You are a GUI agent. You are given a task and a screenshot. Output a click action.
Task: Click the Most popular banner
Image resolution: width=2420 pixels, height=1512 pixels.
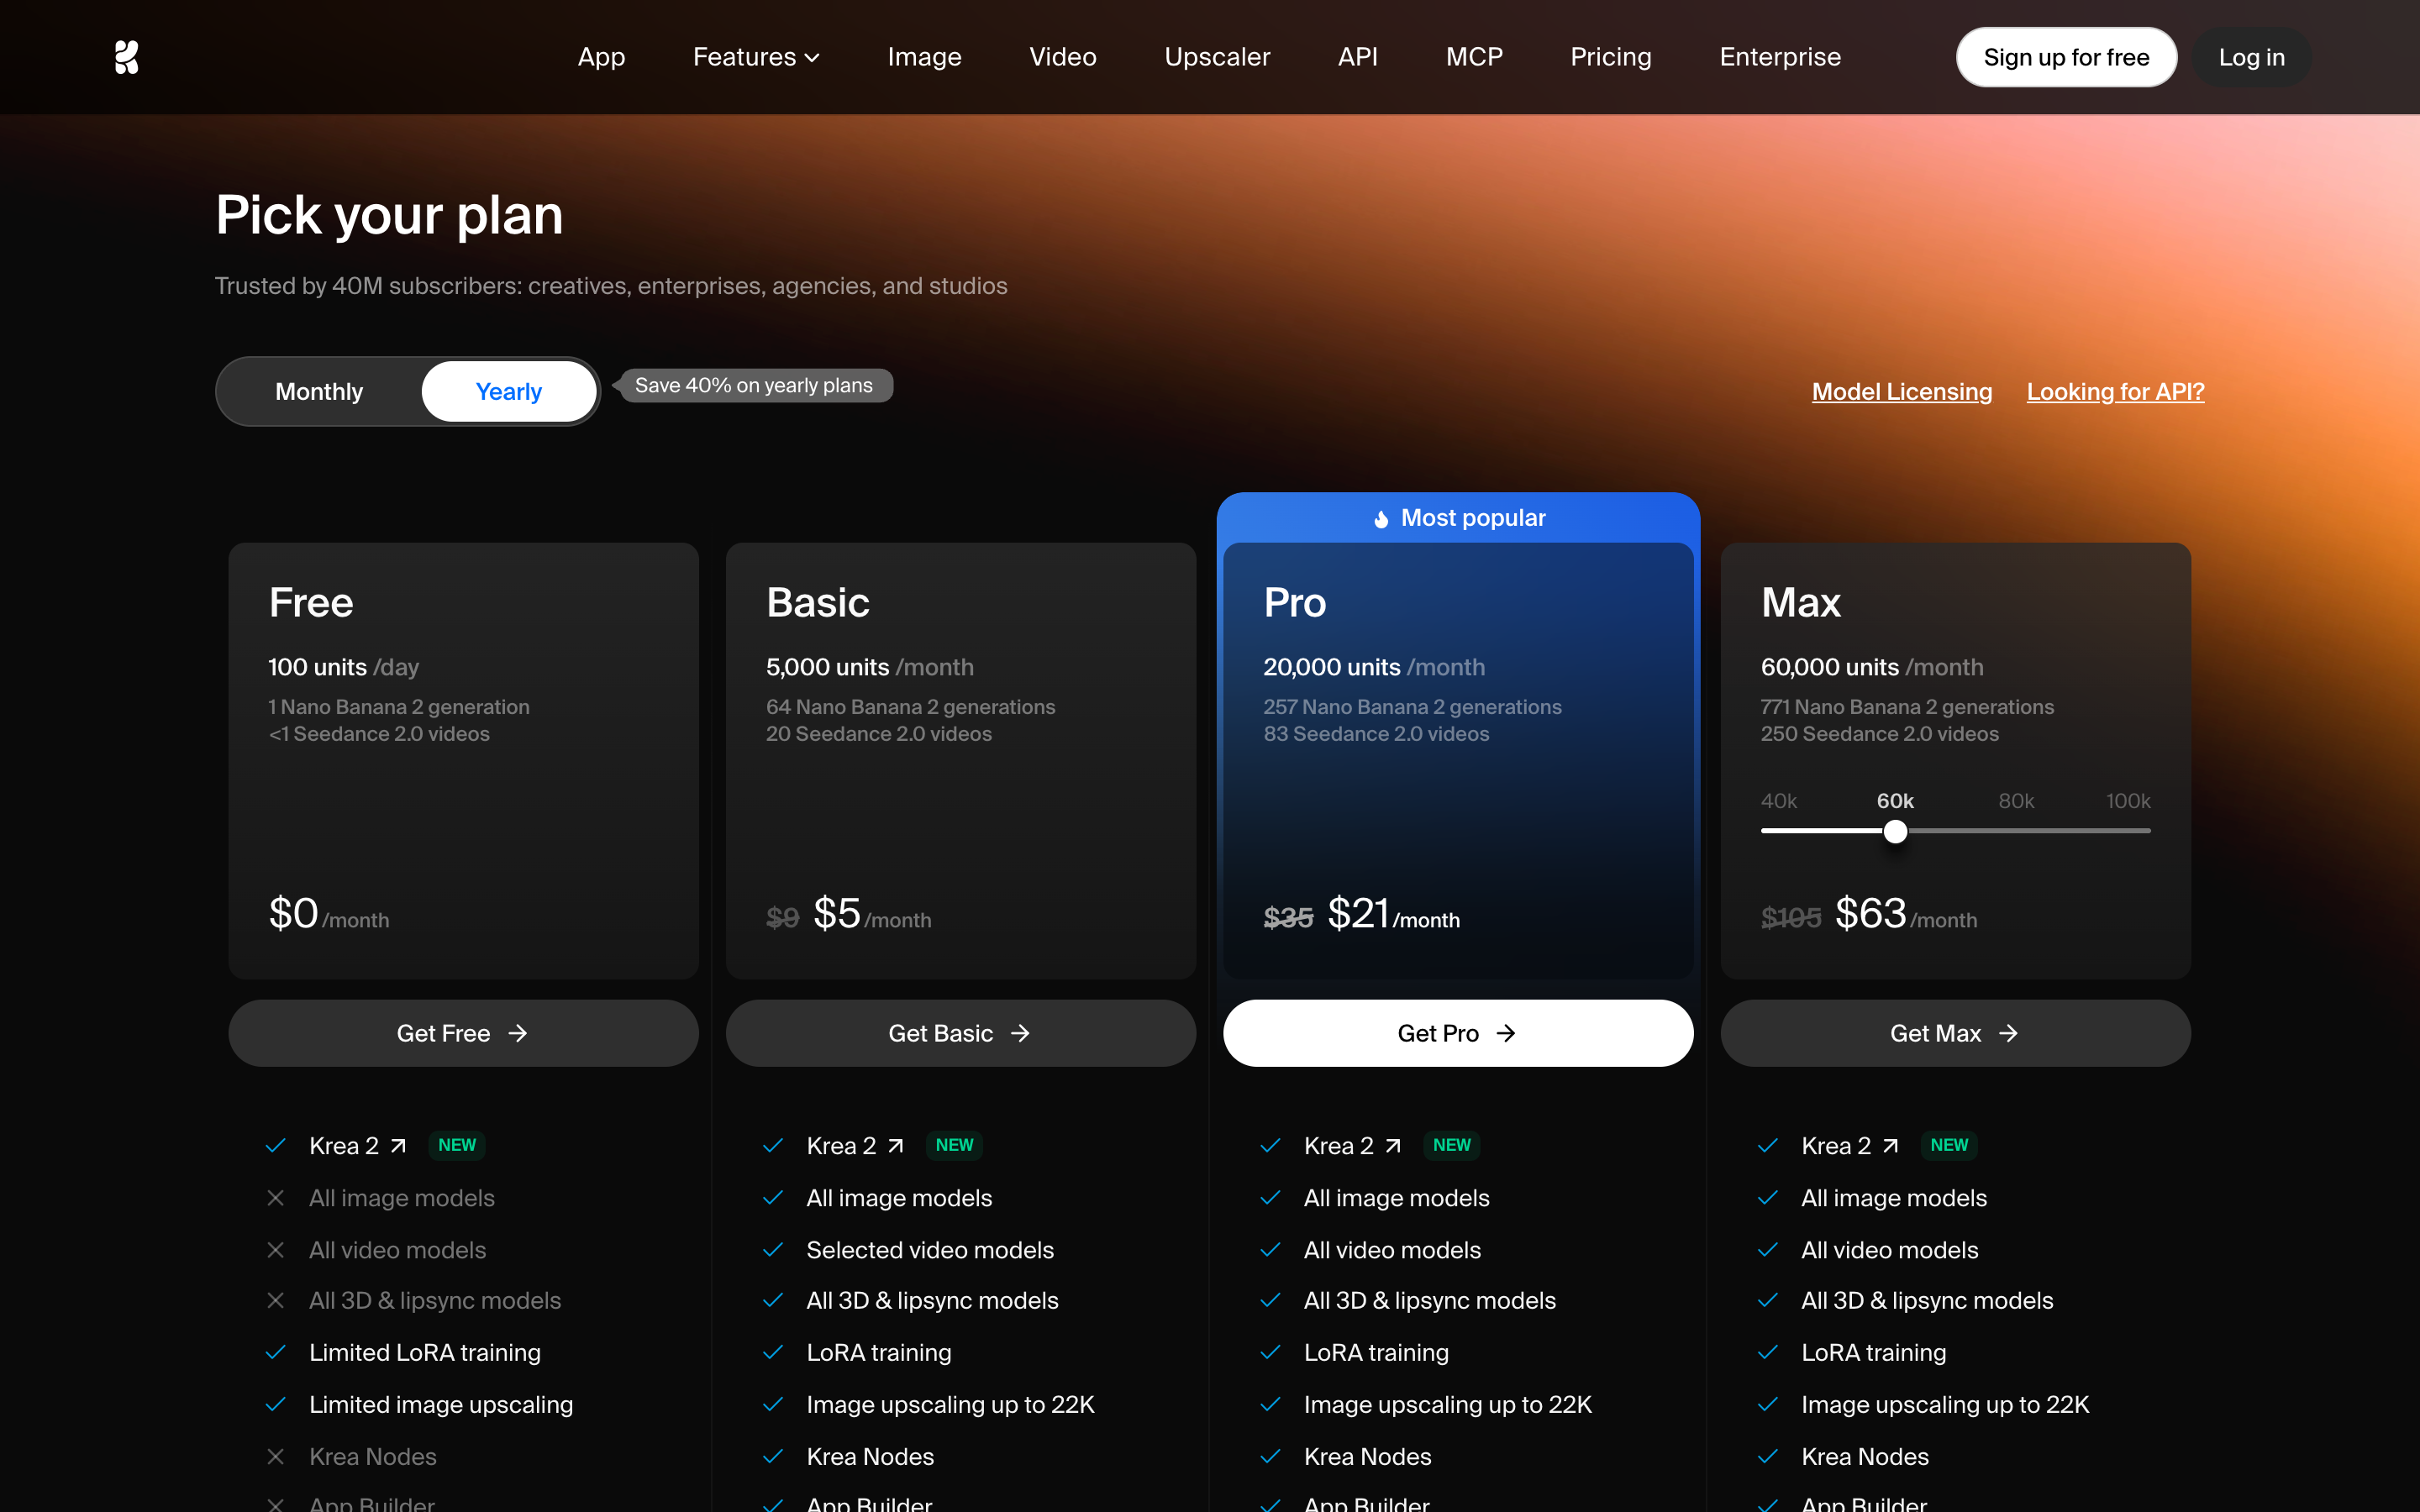[x=1458, y=518]
